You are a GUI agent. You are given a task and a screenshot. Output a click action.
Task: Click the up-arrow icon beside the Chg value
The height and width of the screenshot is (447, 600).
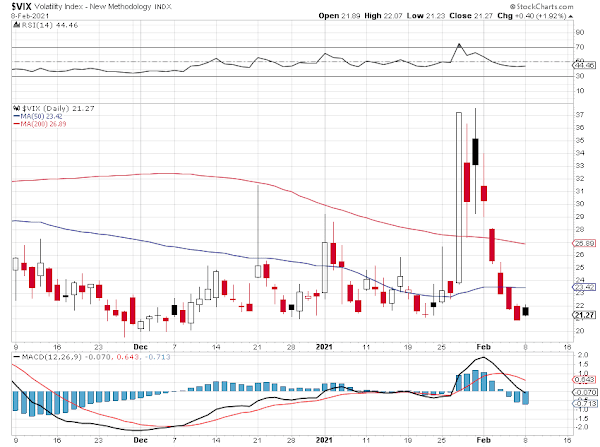pyautogui.click(x=571, y=16)
